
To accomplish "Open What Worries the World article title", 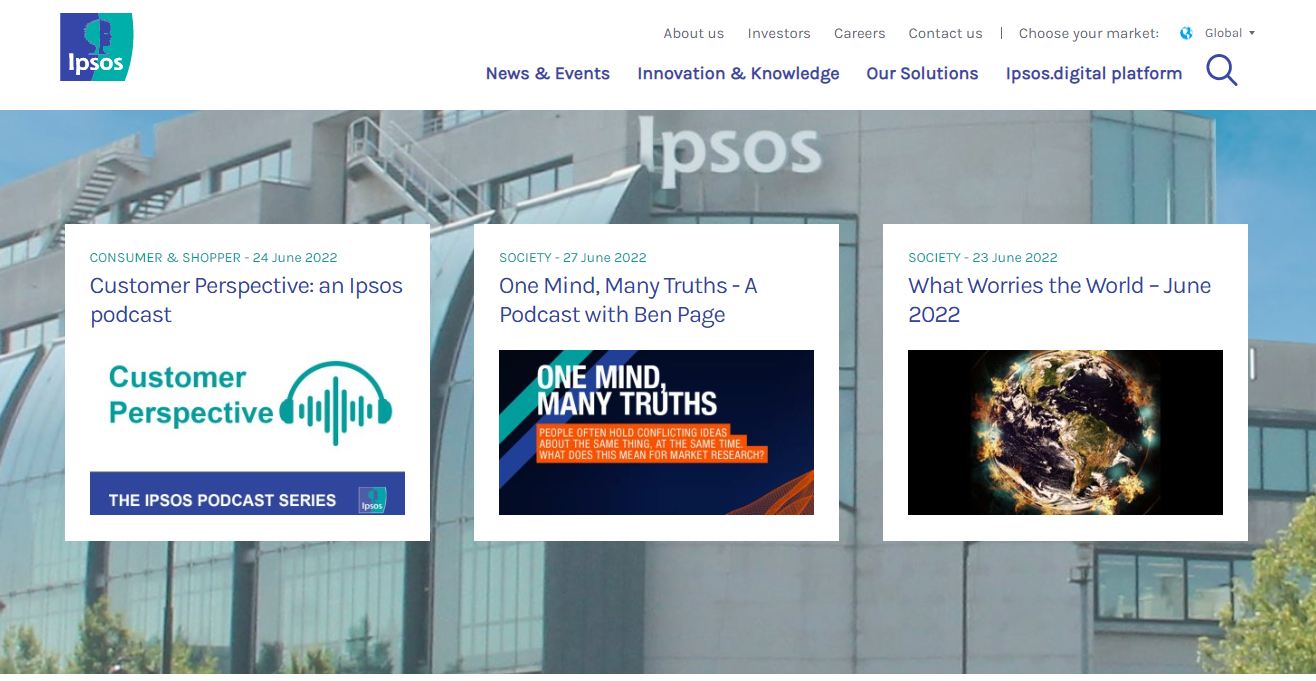I will pyautogui.click(x=1059, y=300).
